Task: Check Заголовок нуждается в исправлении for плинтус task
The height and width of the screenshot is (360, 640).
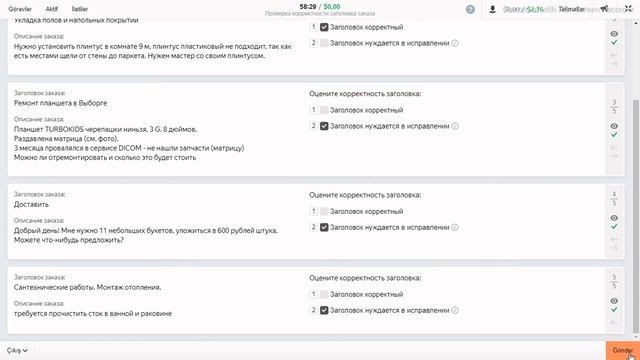Action: click(x=324, y=43)
